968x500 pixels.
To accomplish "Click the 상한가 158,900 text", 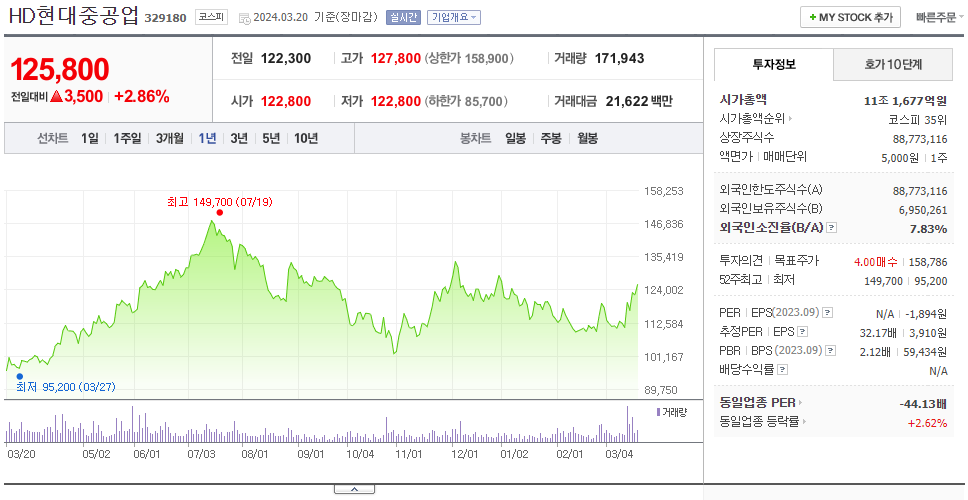I will click(x=469, y=59).
